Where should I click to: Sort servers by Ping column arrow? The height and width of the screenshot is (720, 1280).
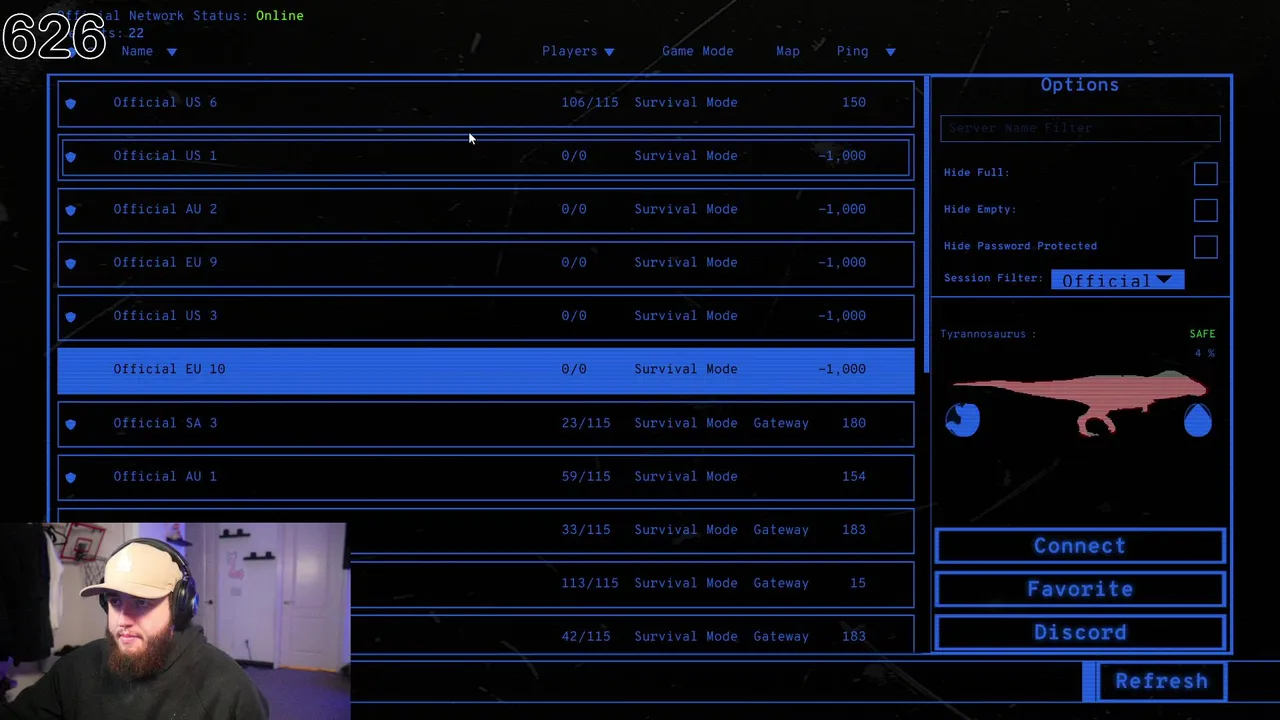click(890, 52)
